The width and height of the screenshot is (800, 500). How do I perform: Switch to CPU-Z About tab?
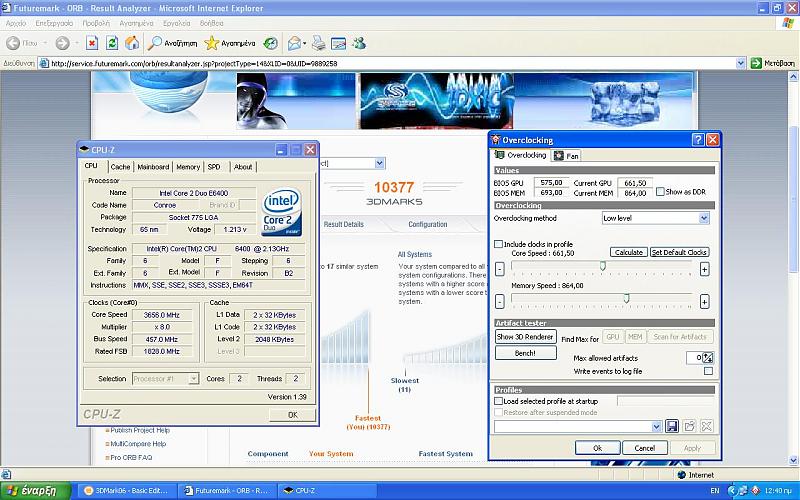coord(243,167)
